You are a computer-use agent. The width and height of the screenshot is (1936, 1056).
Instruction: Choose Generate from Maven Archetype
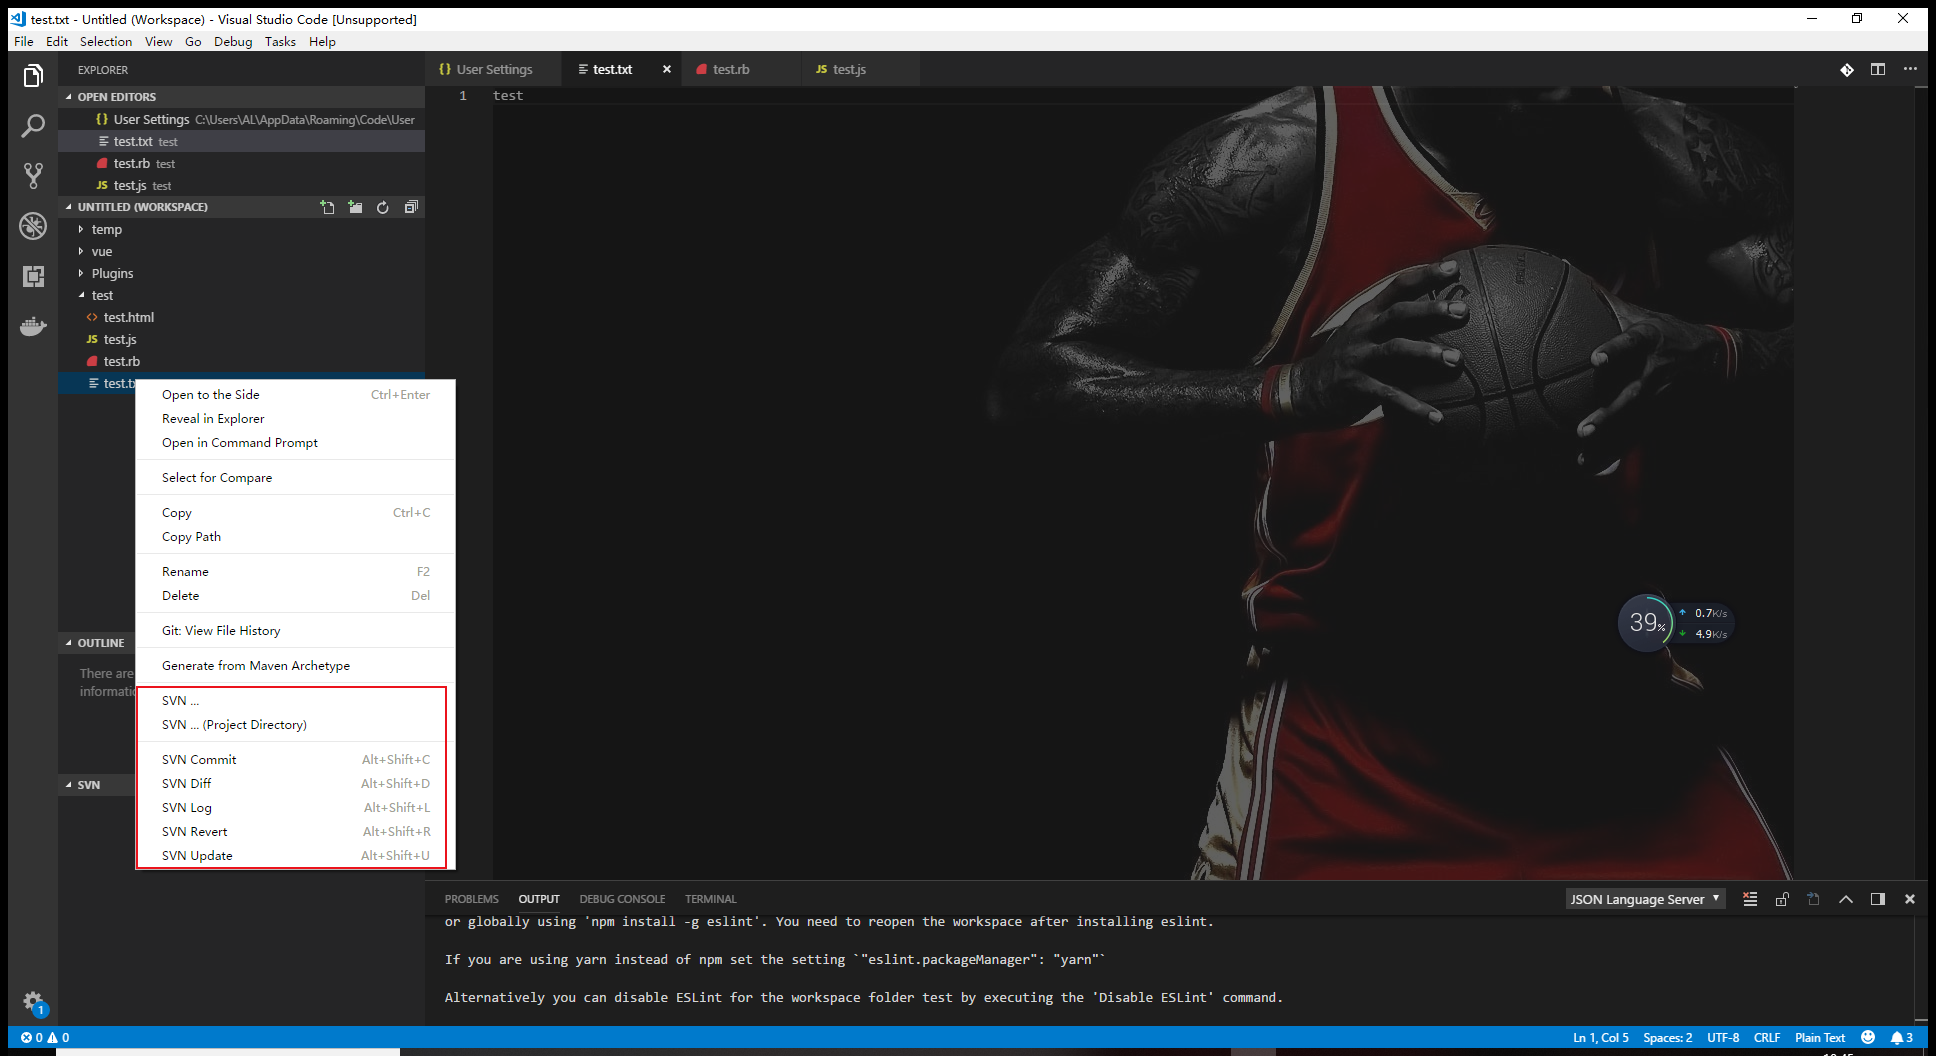296,666
